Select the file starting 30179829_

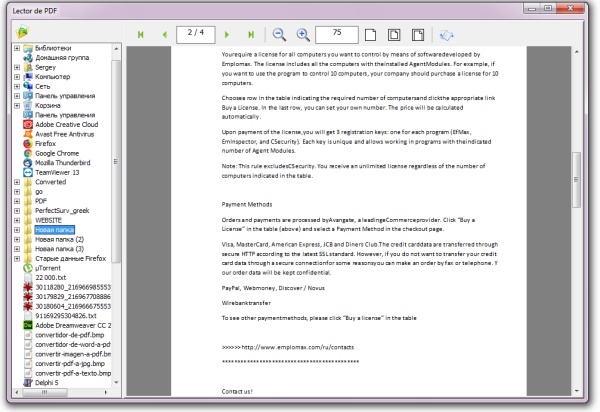pos(73,297)
